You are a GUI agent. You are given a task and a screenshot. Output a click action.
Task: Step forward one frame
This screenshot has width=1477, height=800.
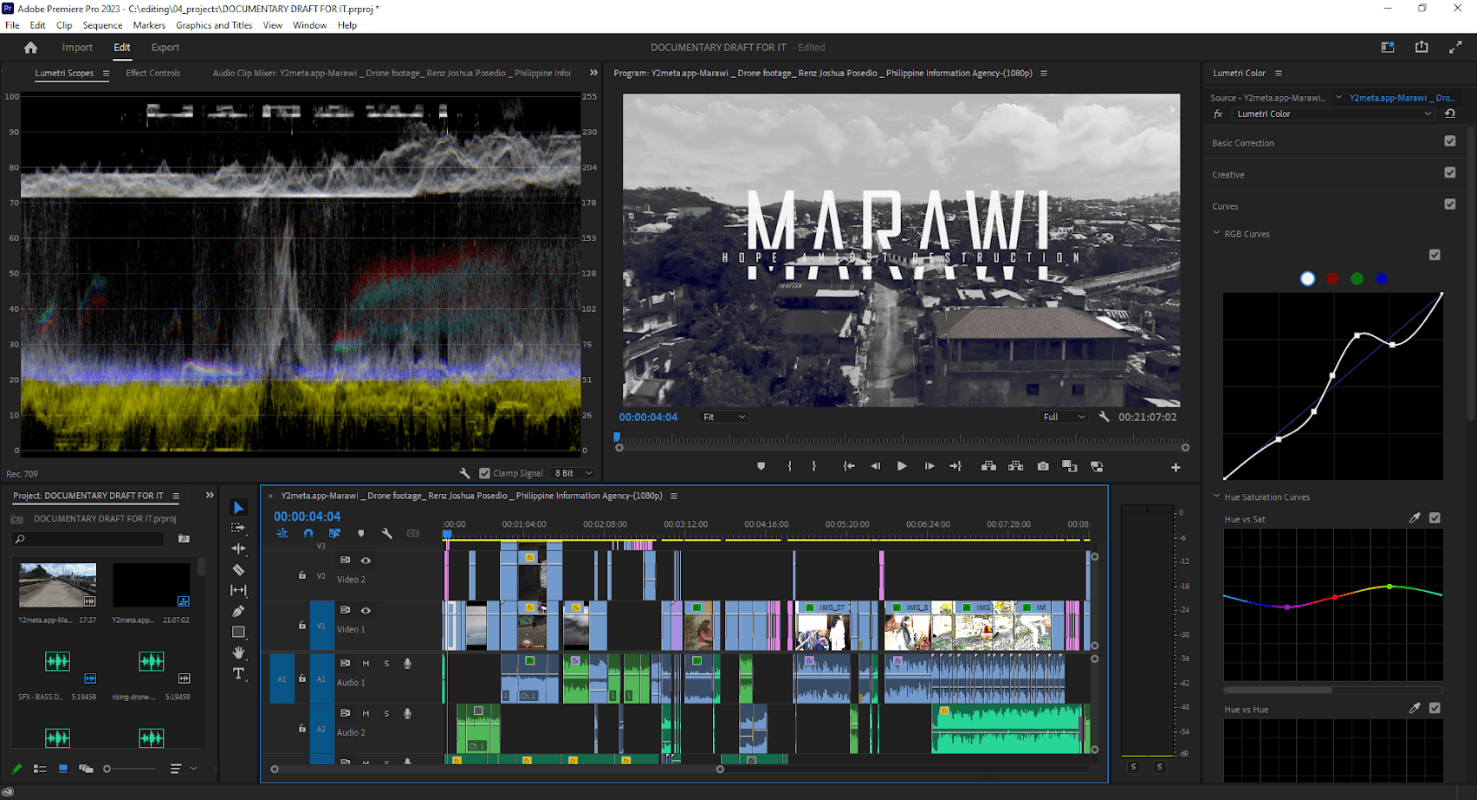(929, 466)
